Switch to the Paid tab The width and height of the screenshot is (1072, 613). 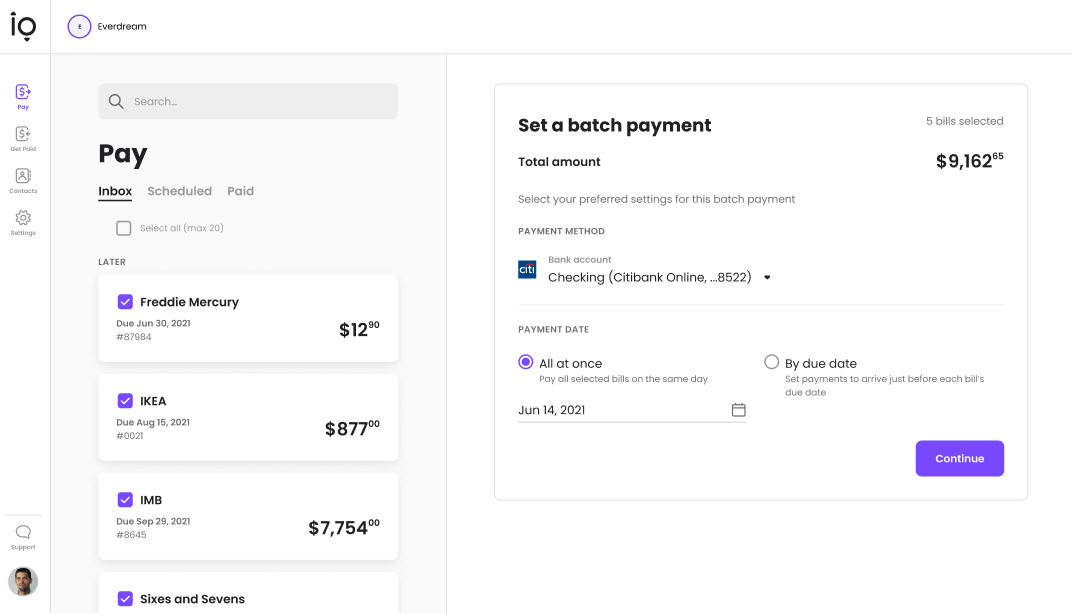pos(241,191)
